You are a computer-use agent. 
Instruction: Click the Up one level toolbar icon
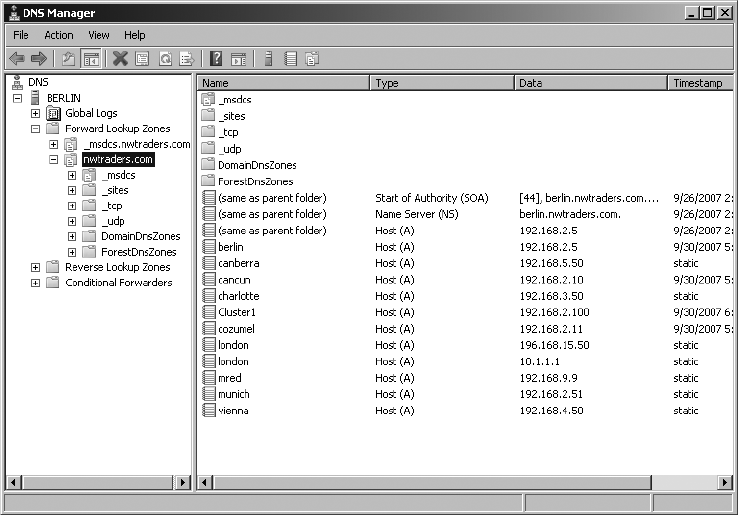tap(68, 59)
